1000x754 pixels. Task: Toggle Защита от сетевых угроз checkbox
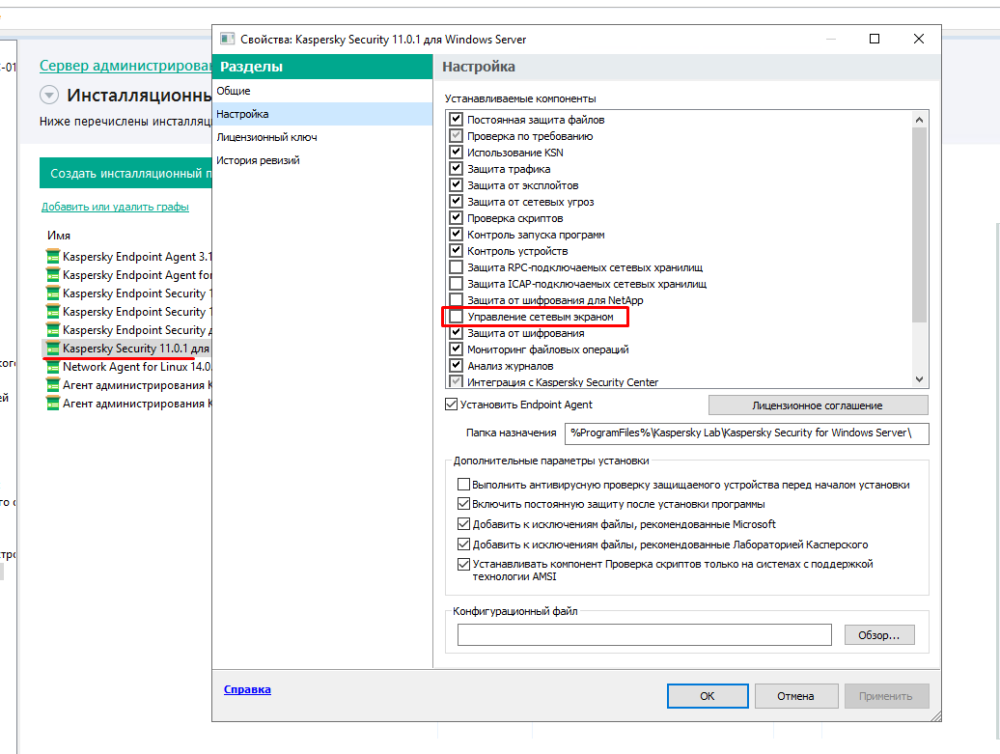455,201
